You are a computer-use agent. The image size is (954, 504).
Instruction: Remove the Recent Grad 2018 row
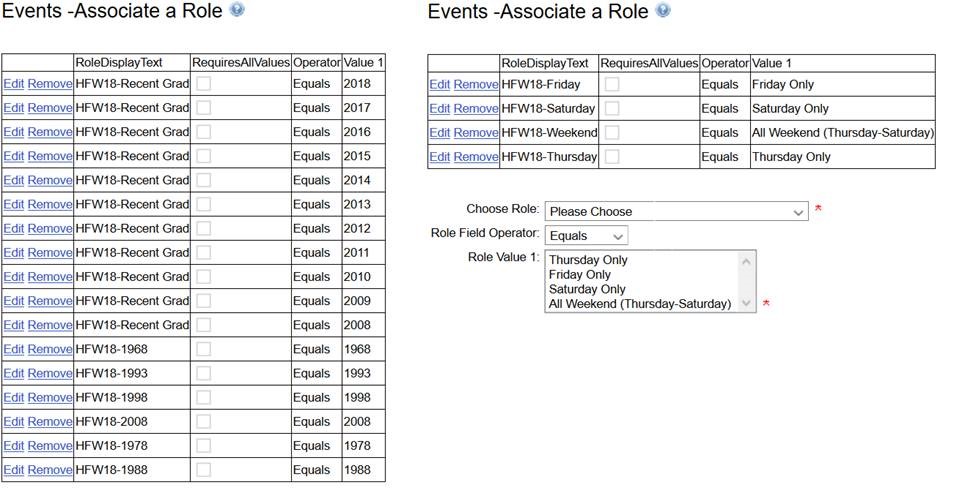click(x=49, y=84)
